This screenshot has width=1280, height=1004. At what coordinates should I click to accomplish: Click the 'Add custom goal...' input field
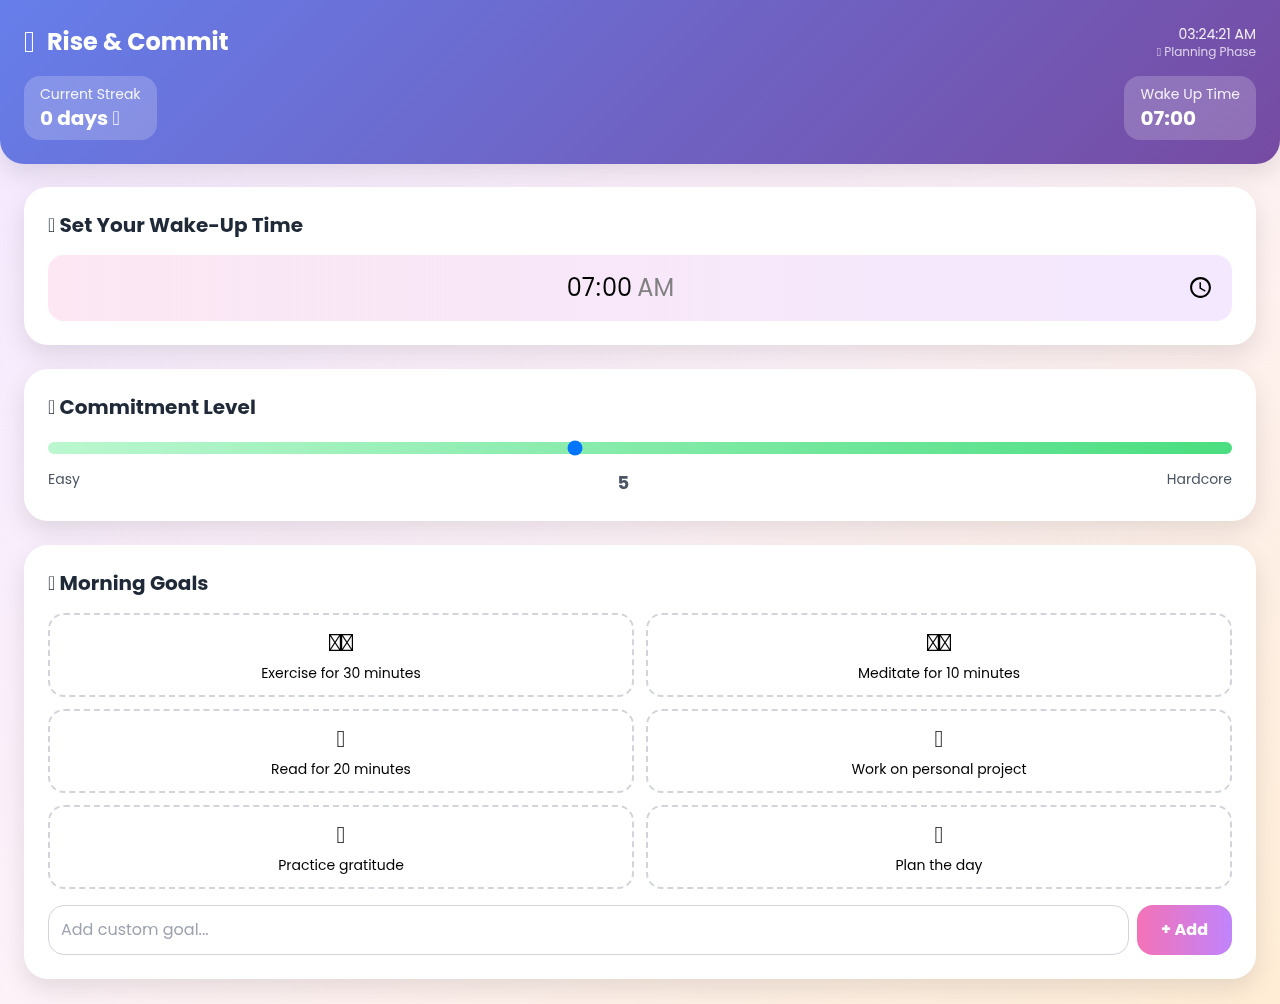click(x=588, y=929)
